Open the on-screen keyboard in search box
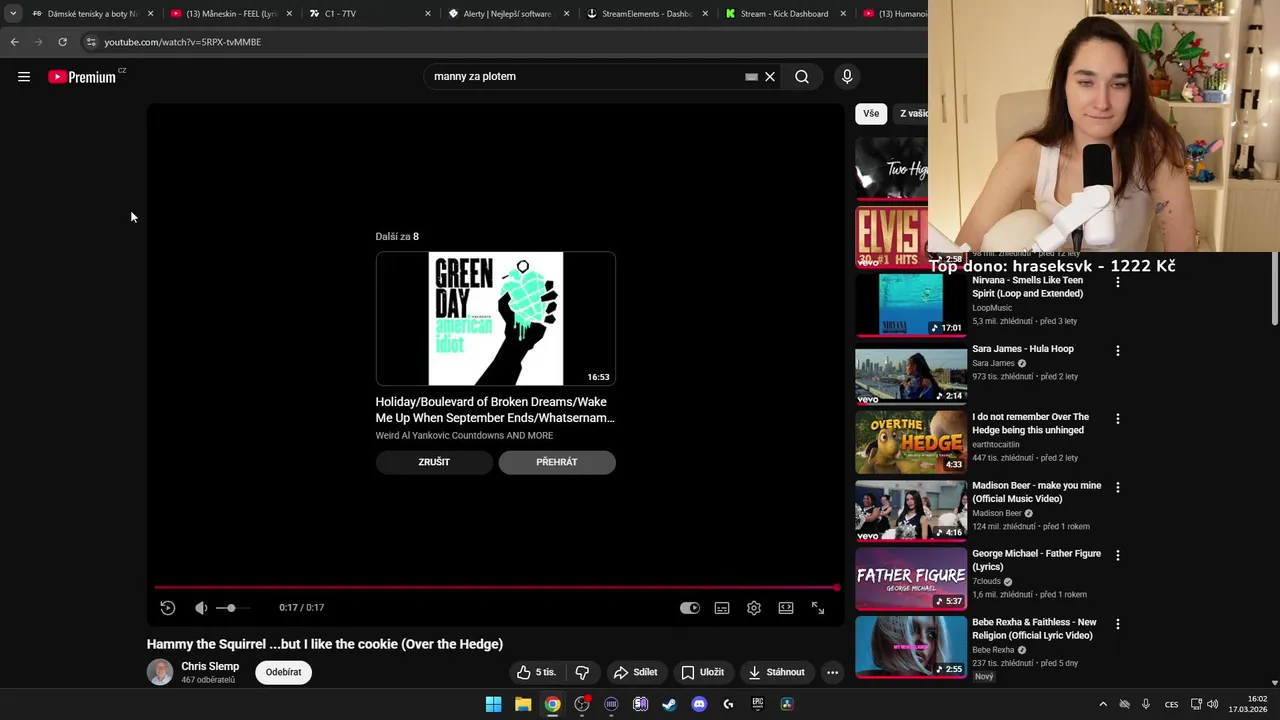 pos(751,77)
